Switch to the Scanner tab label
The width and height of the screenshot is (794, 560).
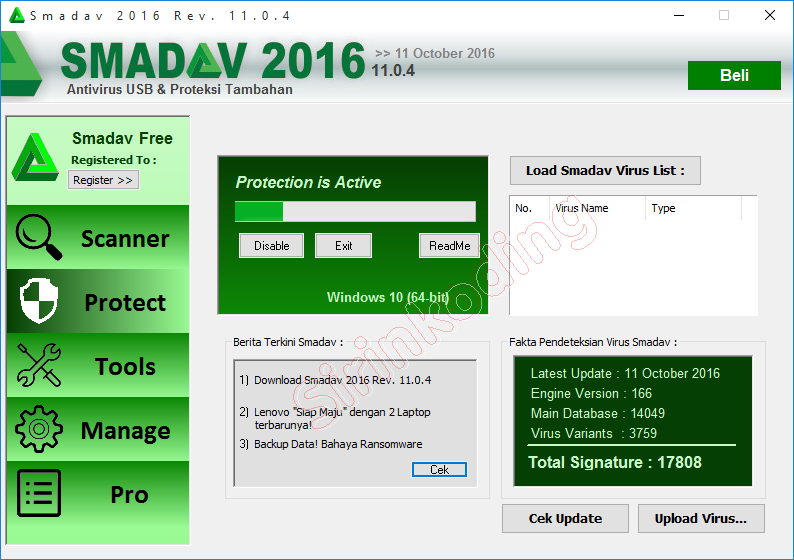(x=125, y=238)
